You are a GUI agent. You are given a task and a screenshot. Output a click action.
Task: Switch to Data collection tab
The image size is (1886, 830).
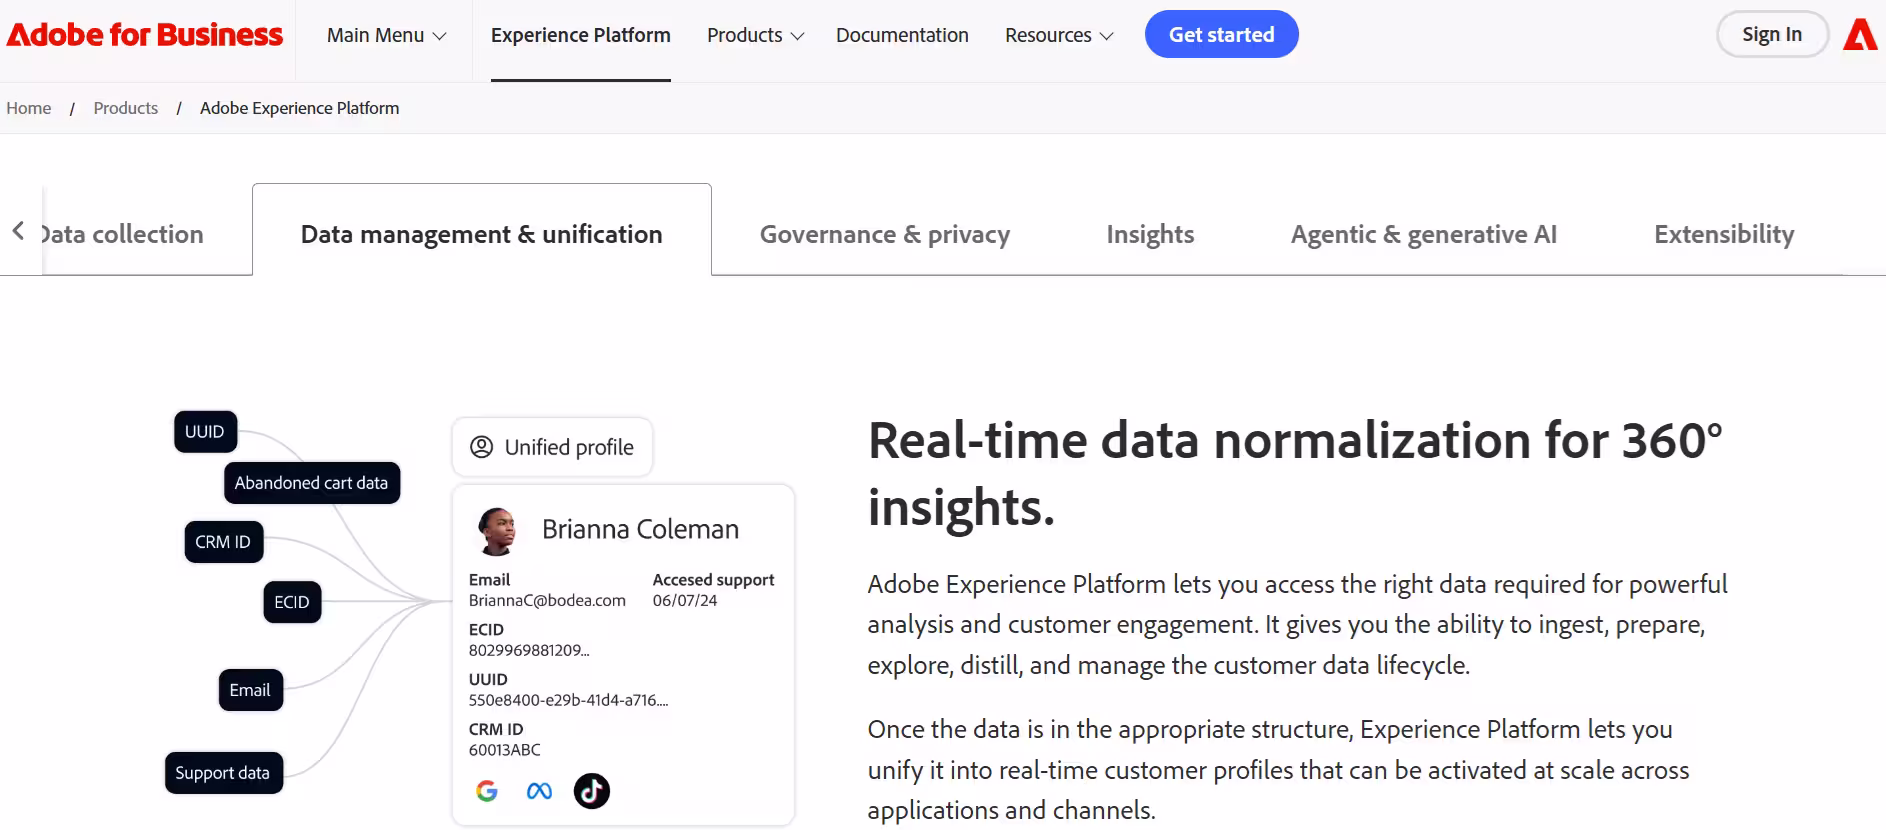[x=122, y=234]
